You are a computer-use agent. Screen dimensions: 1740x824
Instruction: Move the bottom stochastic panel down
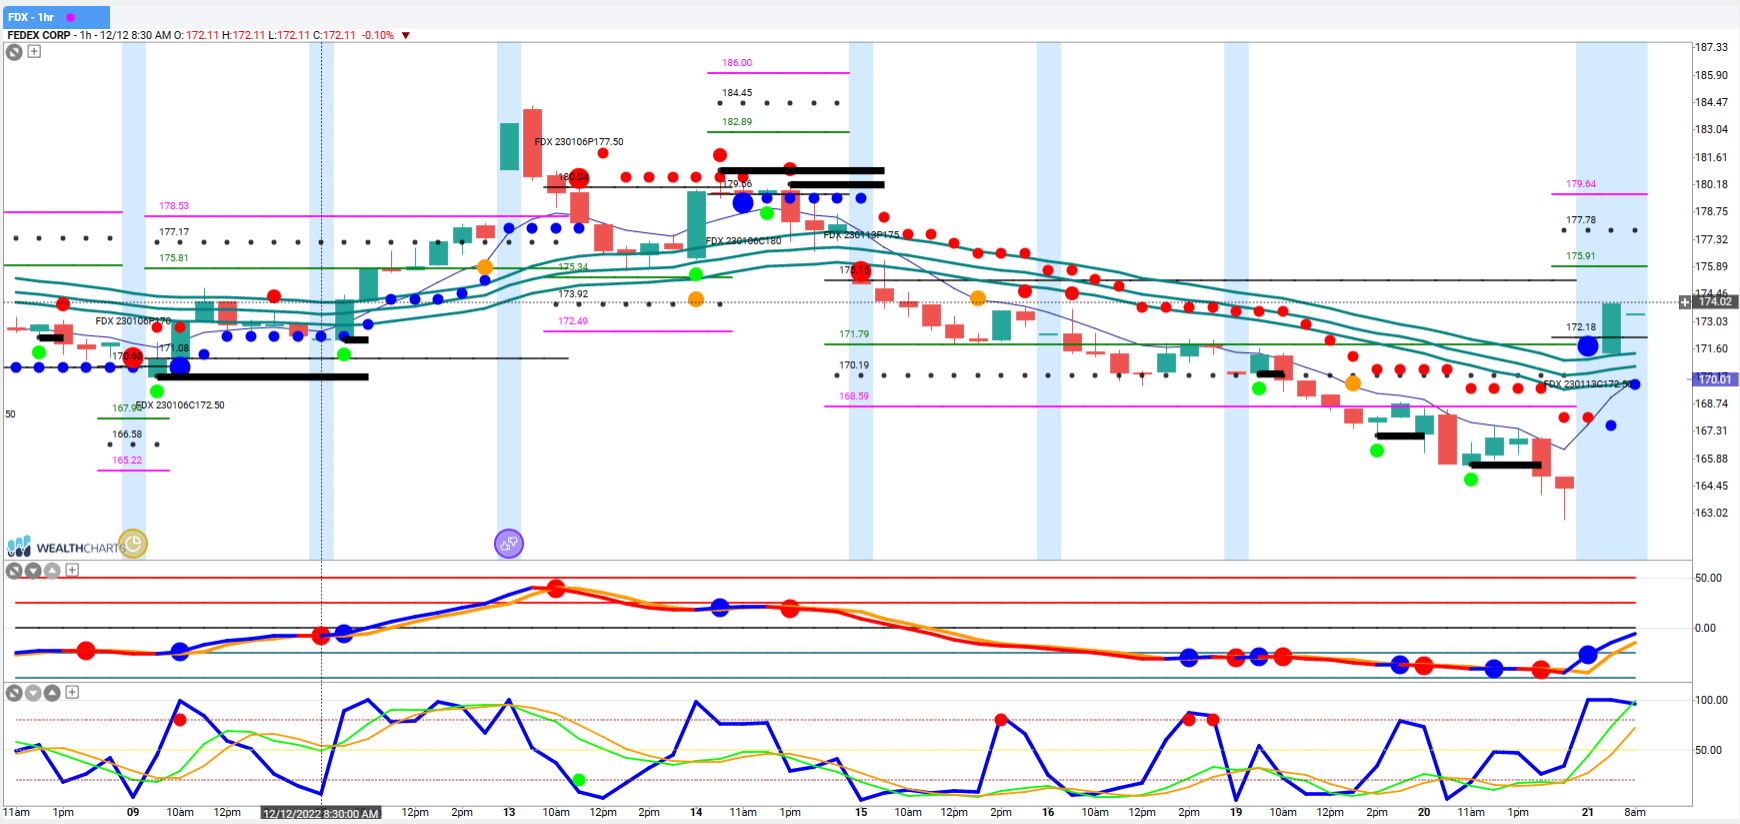click(33, 693)
